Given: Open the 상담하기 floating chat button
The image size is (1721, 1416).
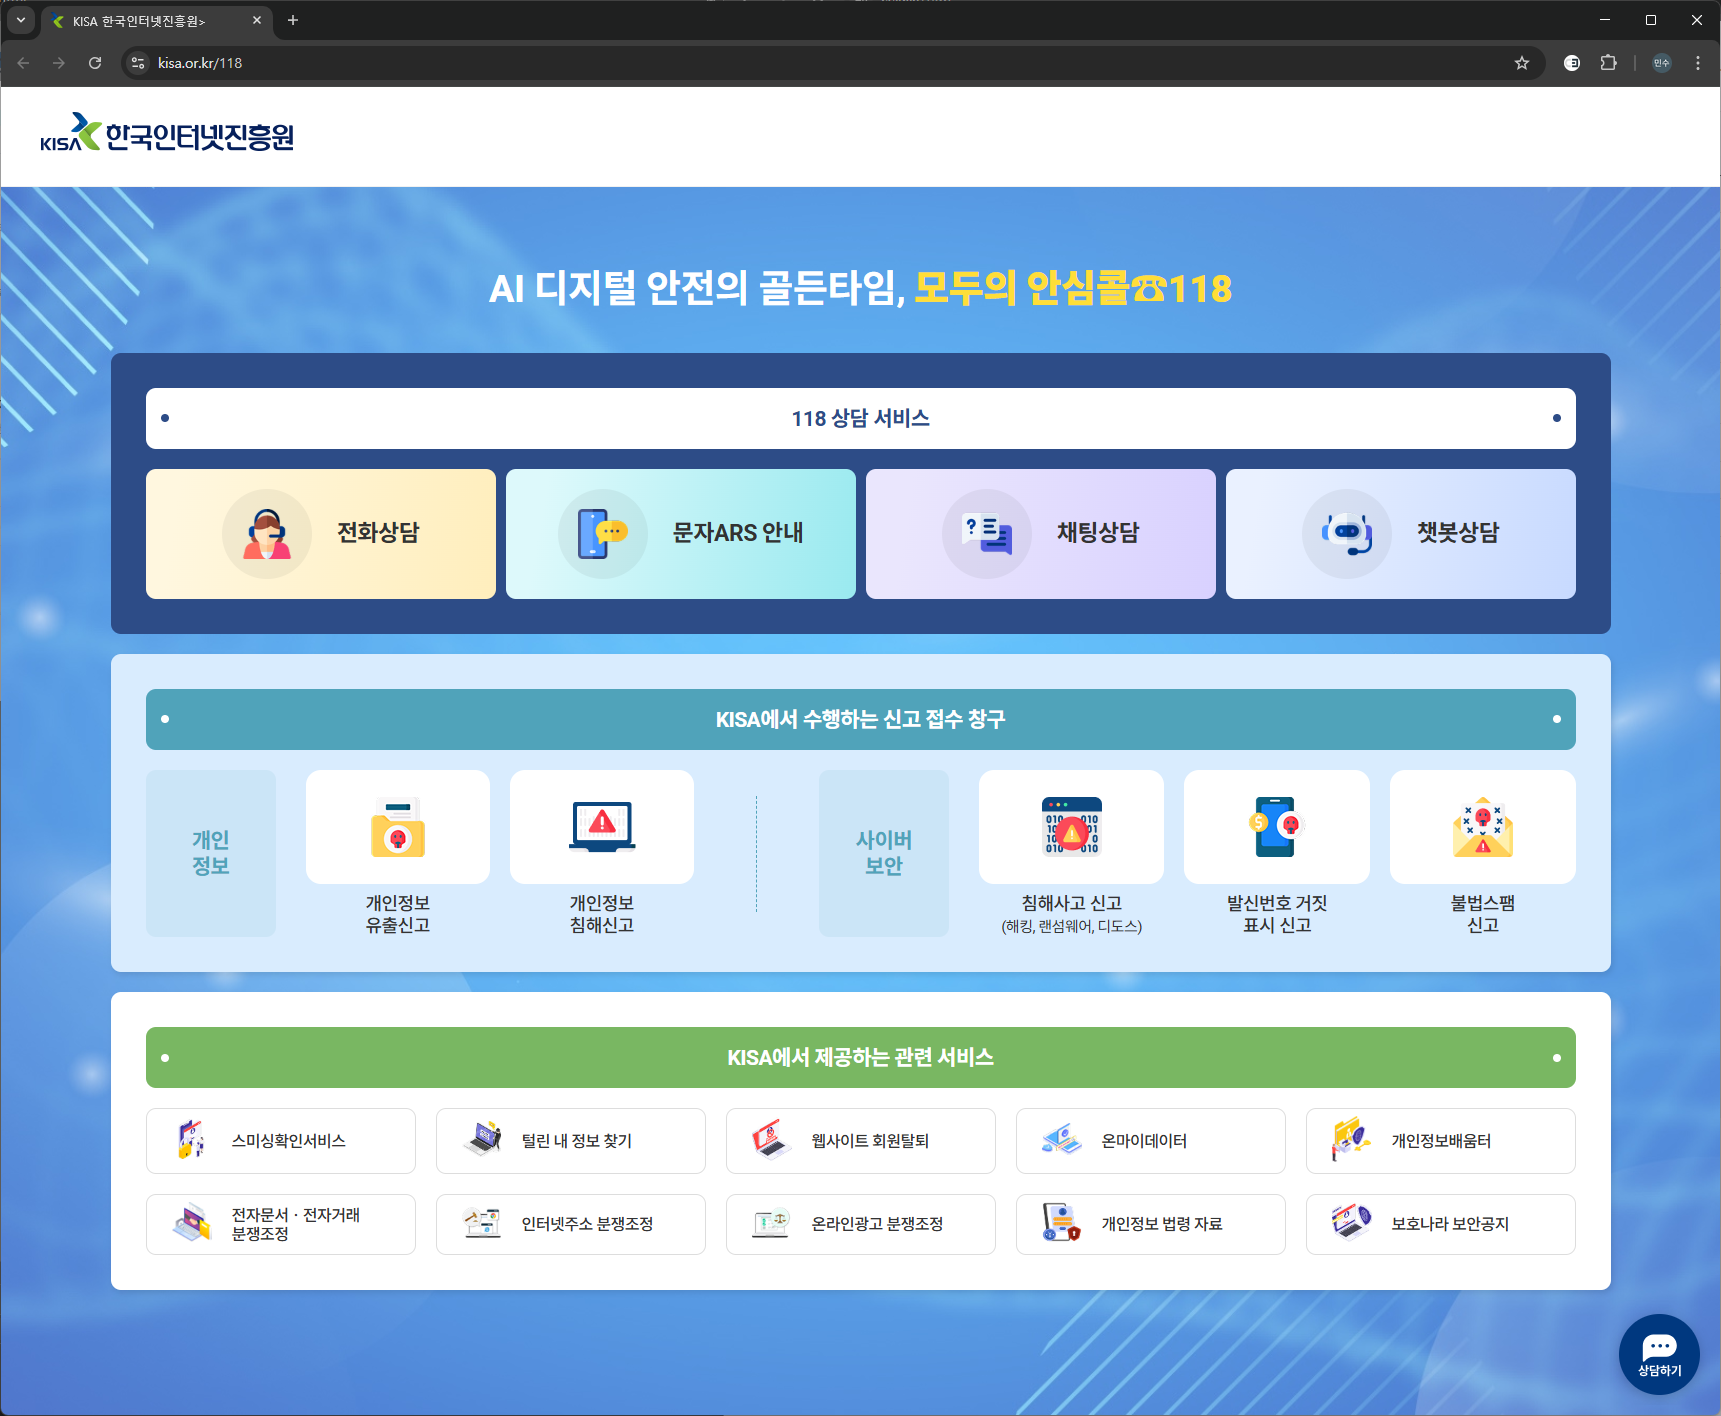Looking at the screenshot, I should [1659, 1354].
